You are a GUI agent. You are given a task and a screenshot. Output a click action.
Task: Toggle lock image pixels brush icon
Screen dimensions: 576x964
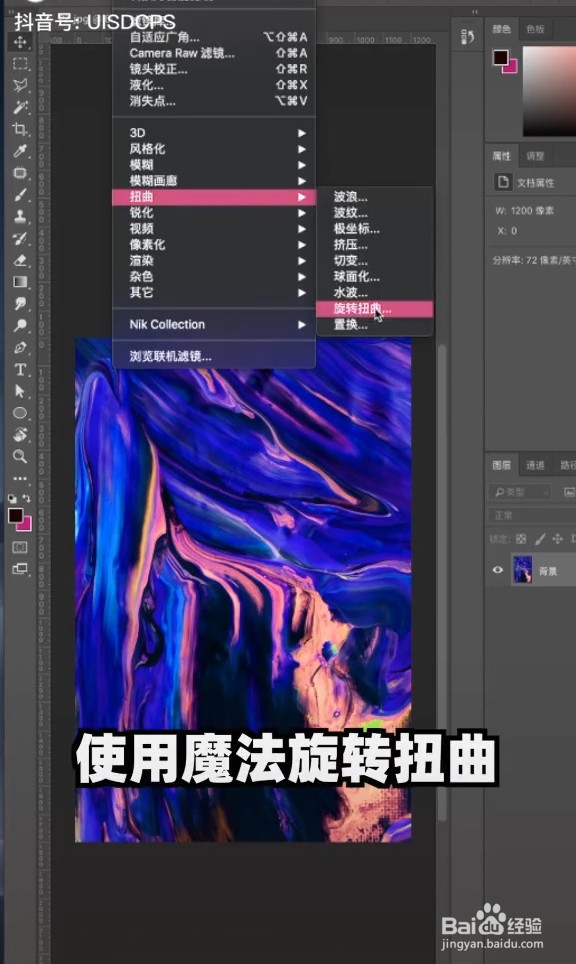tap(539, 539)
